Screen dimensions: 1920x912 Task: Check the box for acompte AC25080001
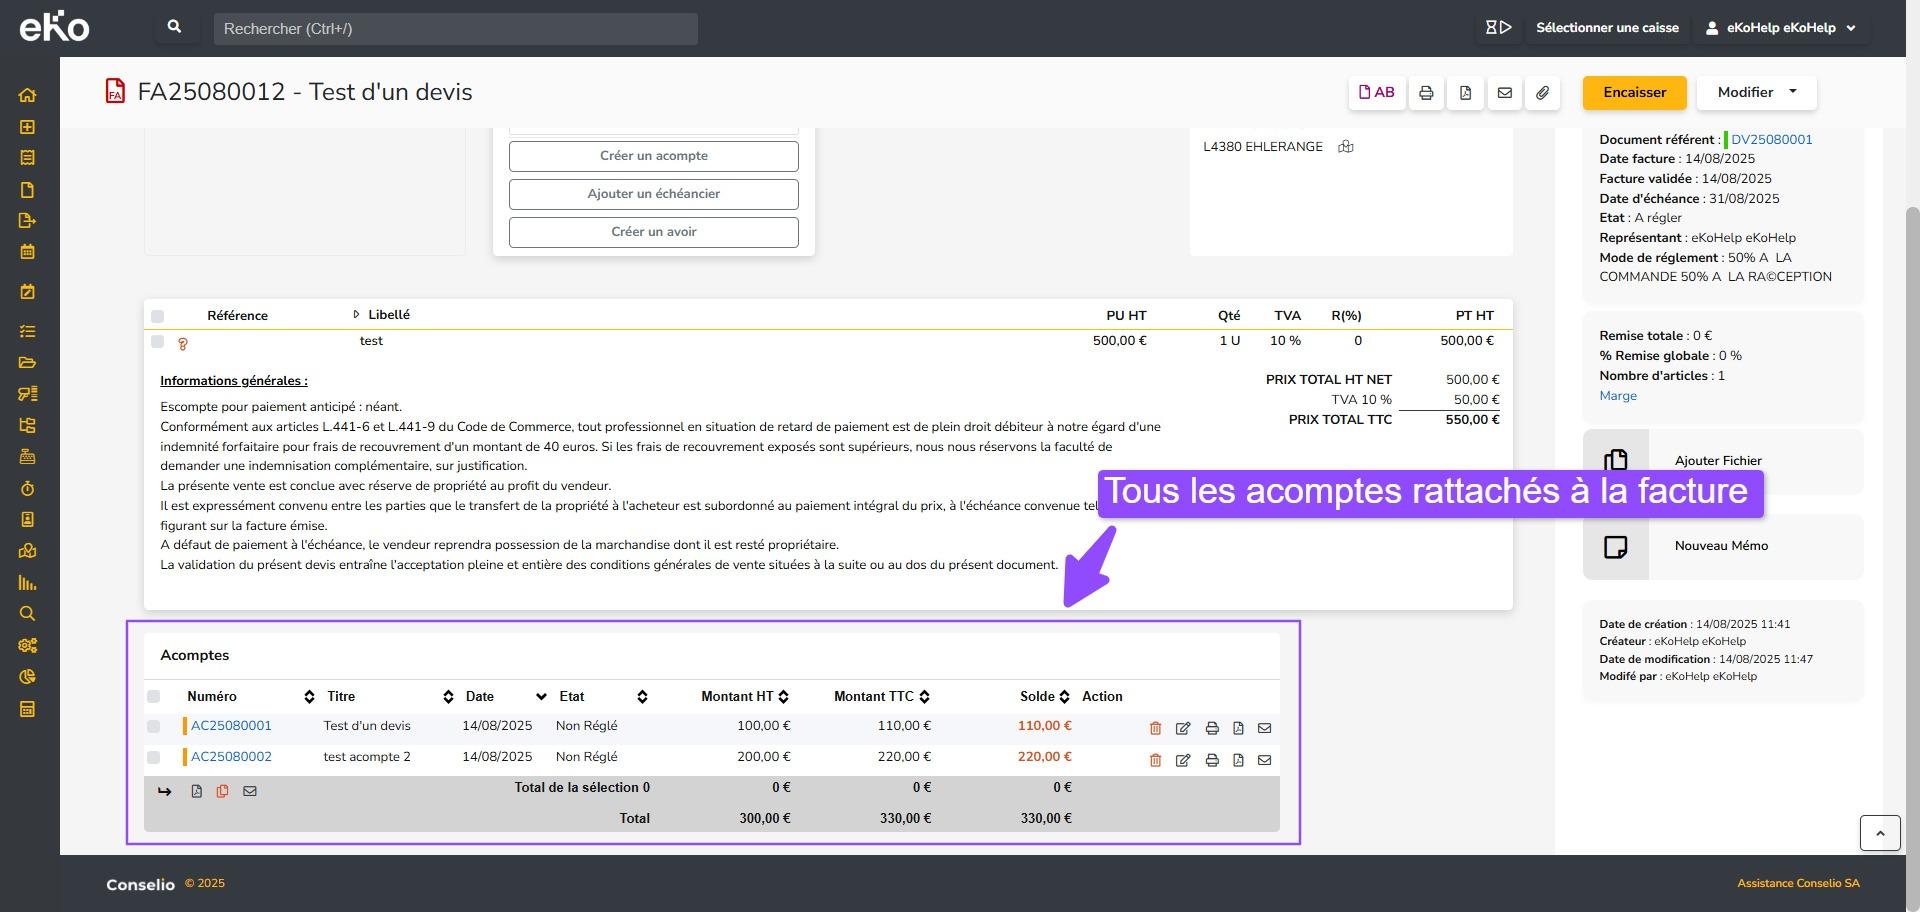pos(154,727)
